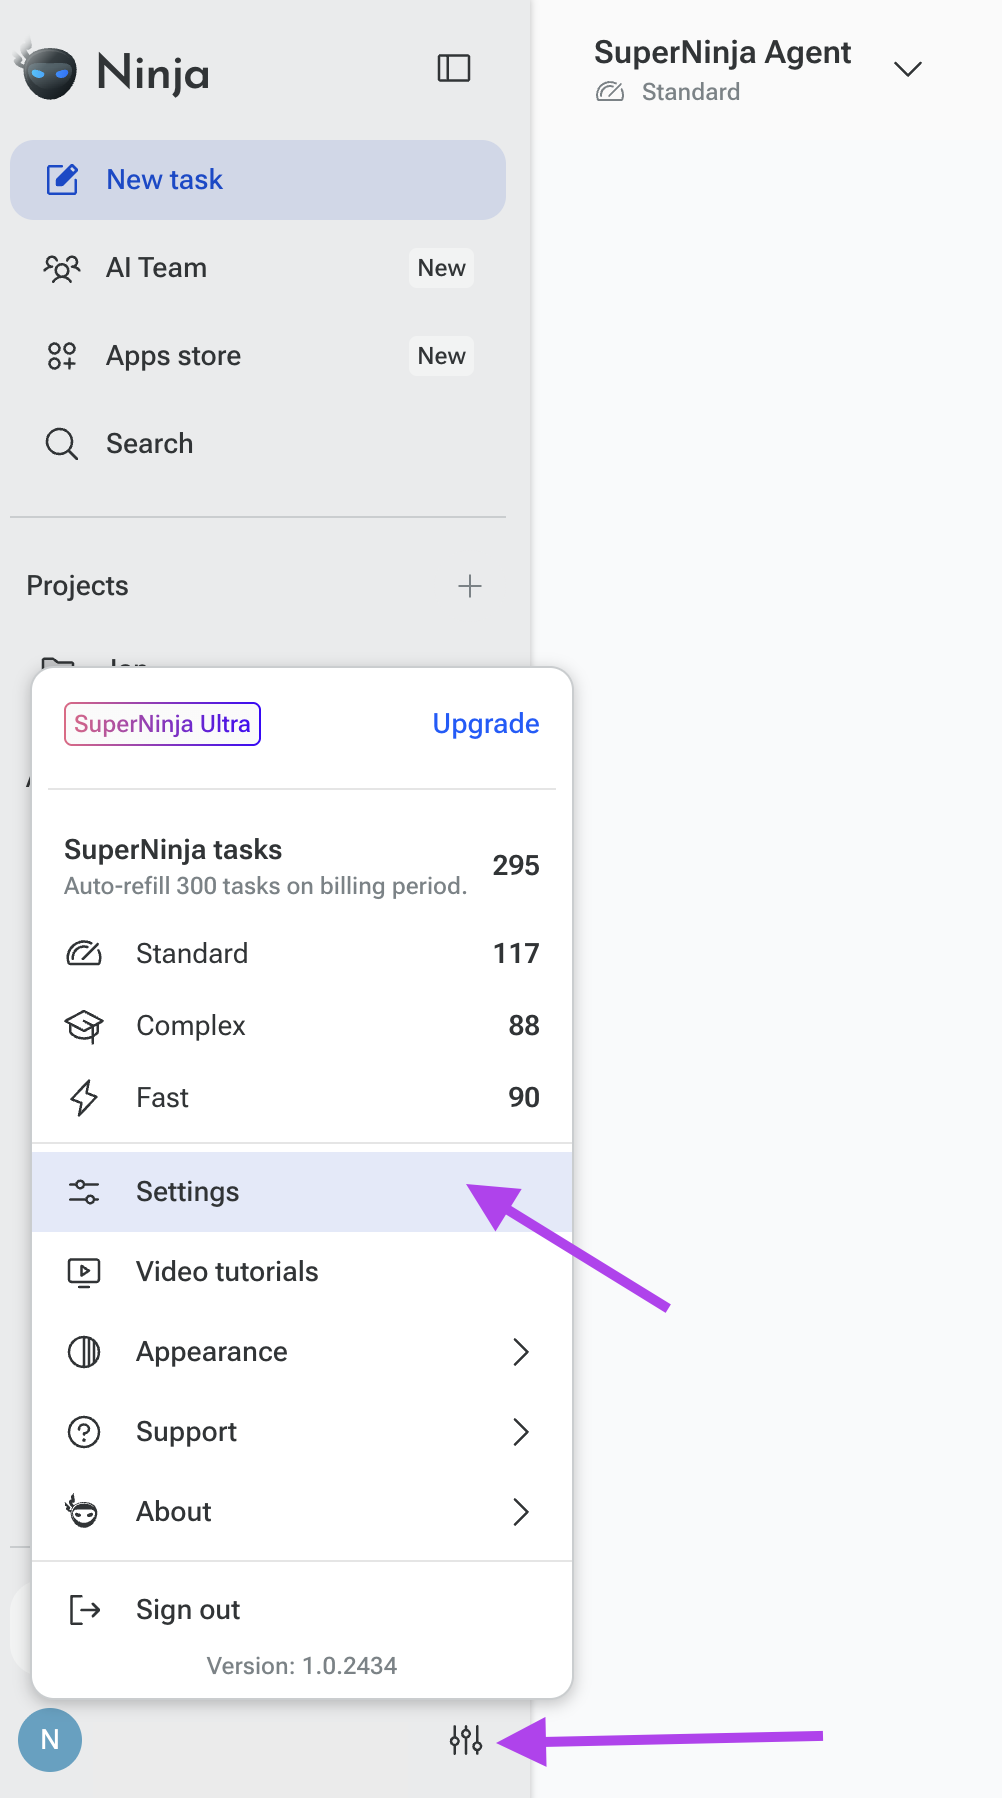Click the Fast label in the popup
The image size is (1002, 1798).
tap(162, 1098)
